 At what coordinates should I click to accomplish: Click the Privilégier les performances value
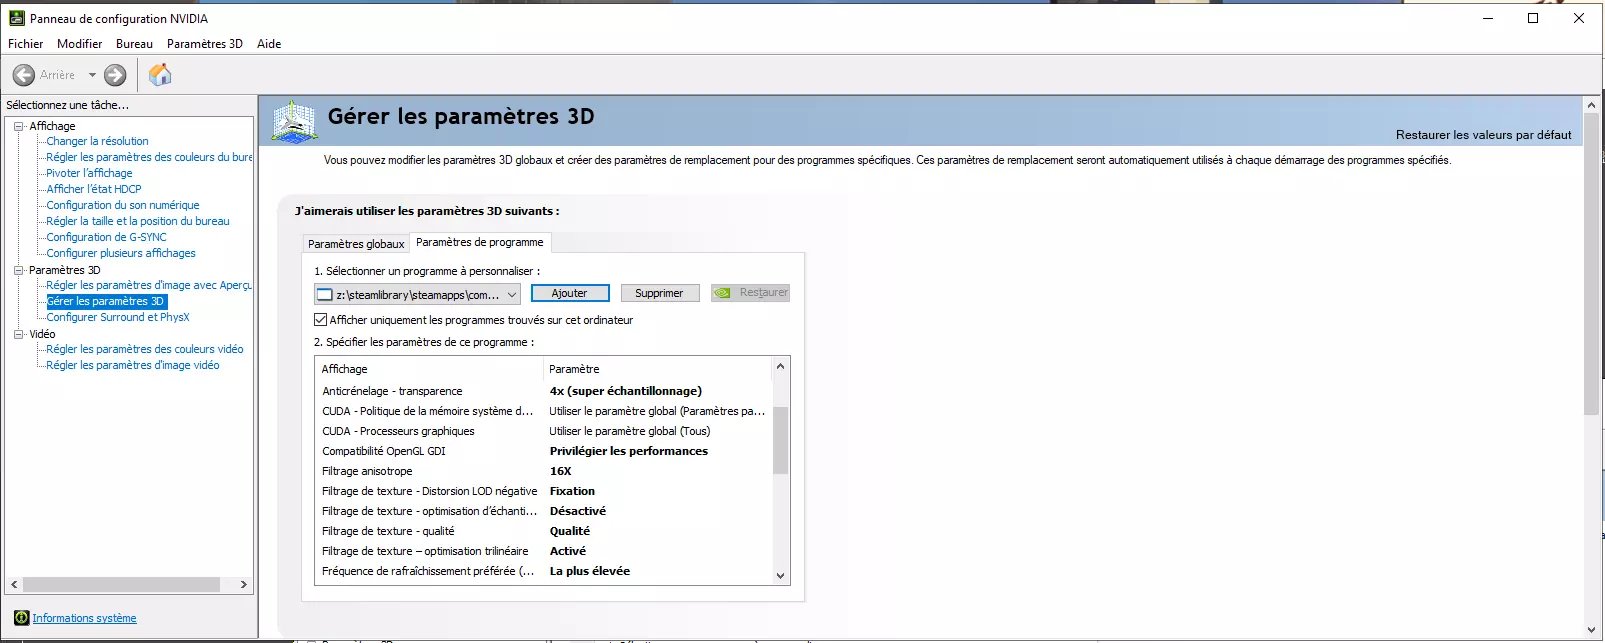629,451
